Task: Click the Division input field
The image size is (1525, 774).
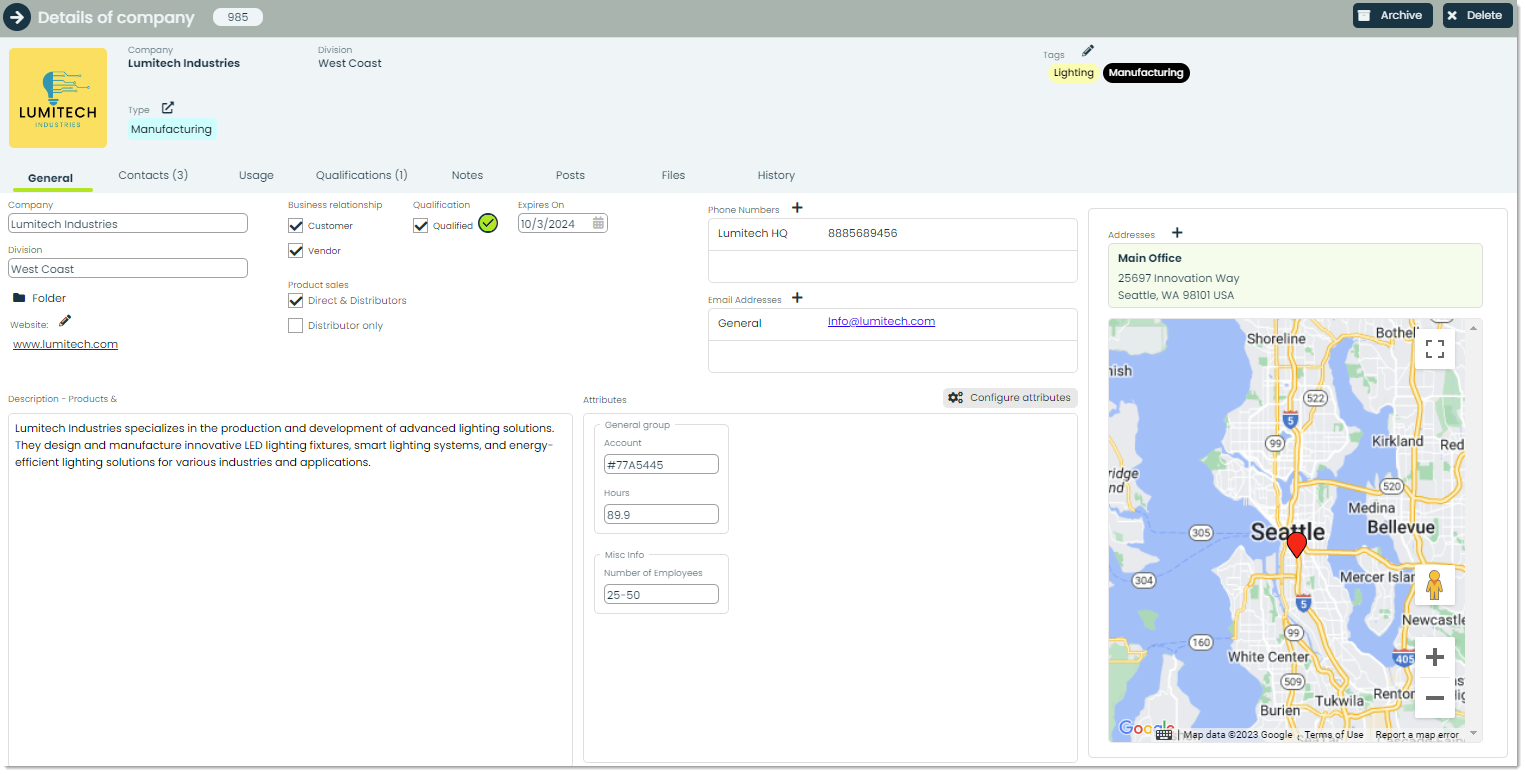Action: pos(128,269)
